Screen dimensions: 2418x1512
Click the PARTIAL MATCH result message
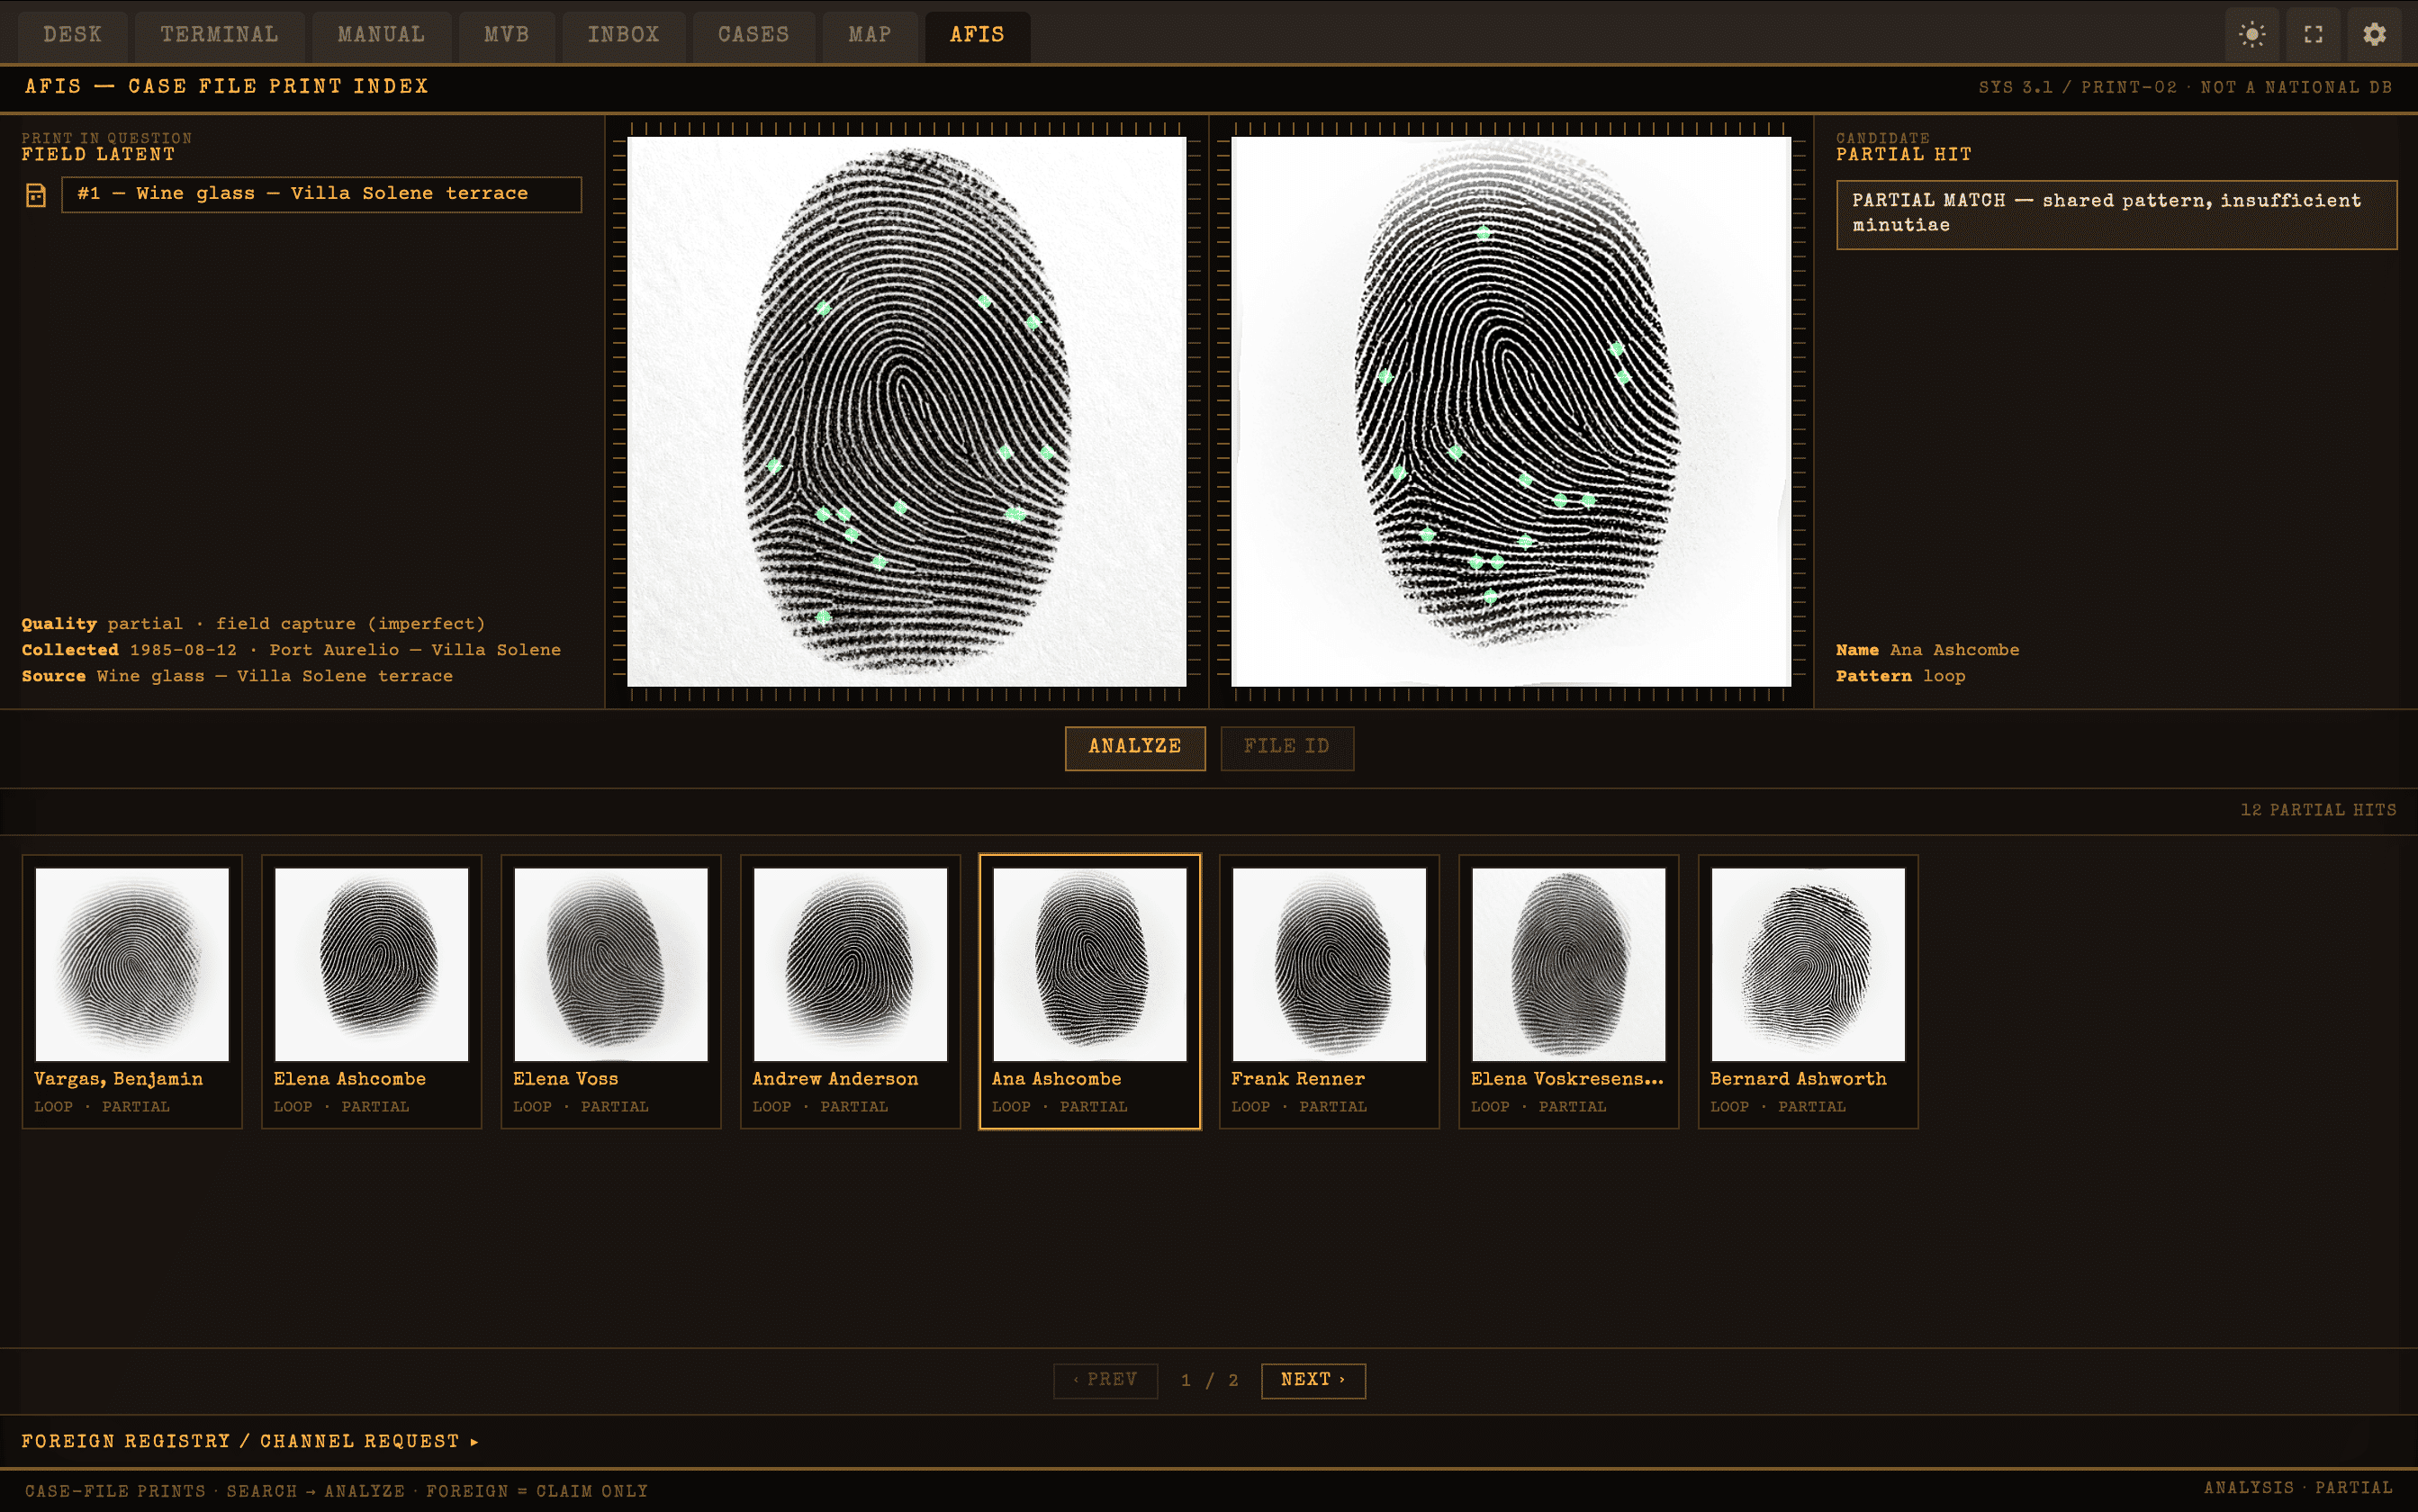2116,214
